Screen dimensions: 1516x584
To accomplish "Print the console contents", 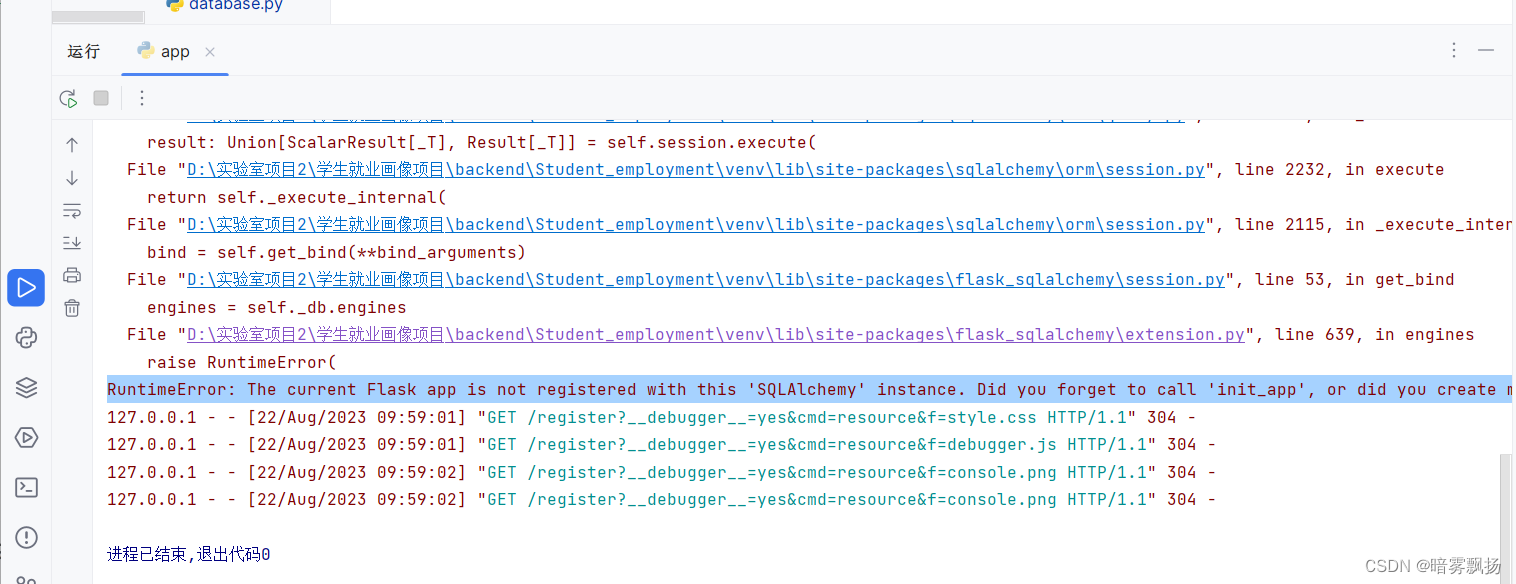I will pyautogui.click(x=71, y=274).
